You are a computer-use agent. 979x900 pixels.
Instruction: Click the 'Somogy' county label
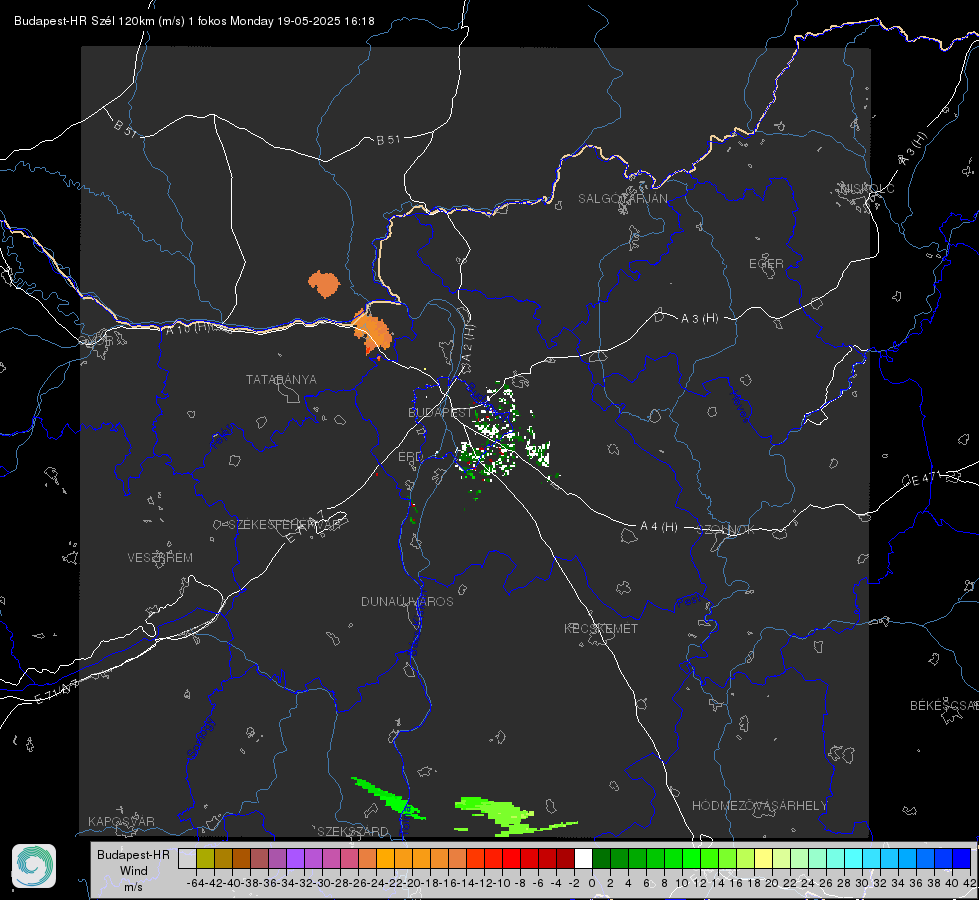coord(200,738)
